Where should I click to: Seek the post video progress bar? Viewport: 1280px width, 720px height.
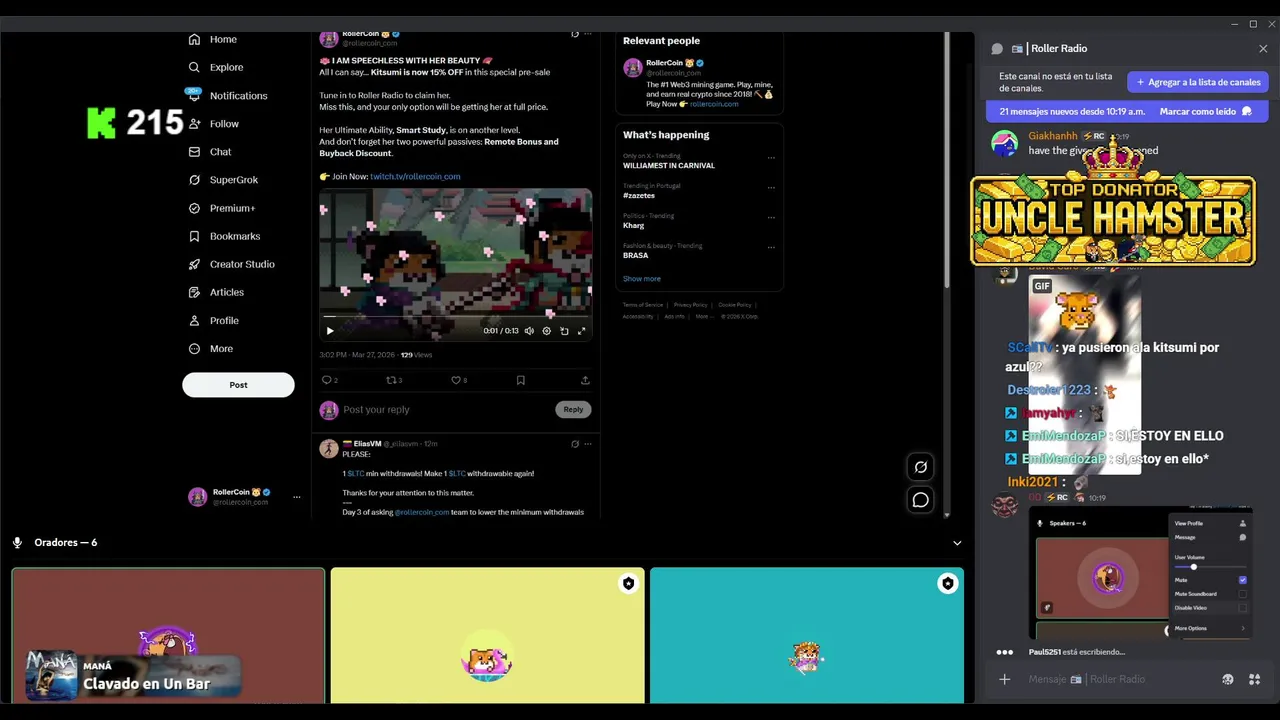point(455,316)
